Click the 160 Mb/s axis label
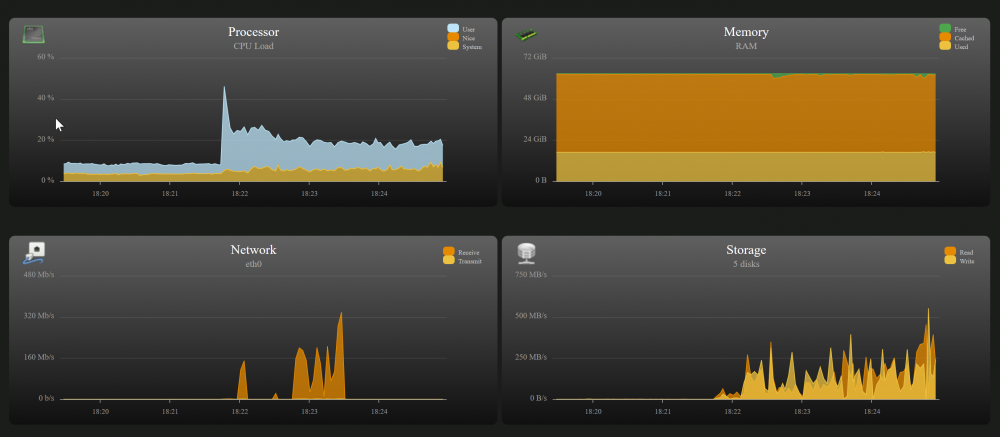Image resolution: width=1000 pixels, height=437 pixels. (40, 357)
